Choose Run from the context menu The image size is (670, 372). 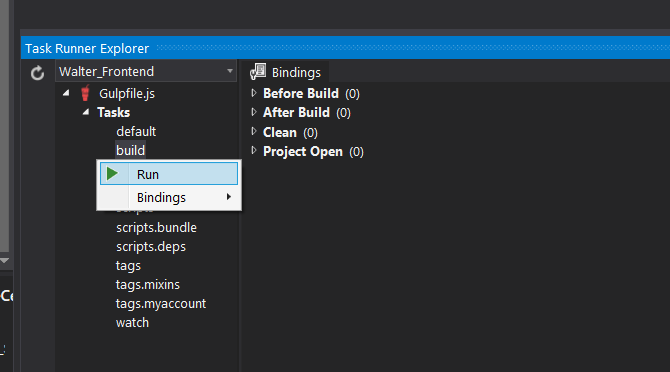[x=169, y=173]
